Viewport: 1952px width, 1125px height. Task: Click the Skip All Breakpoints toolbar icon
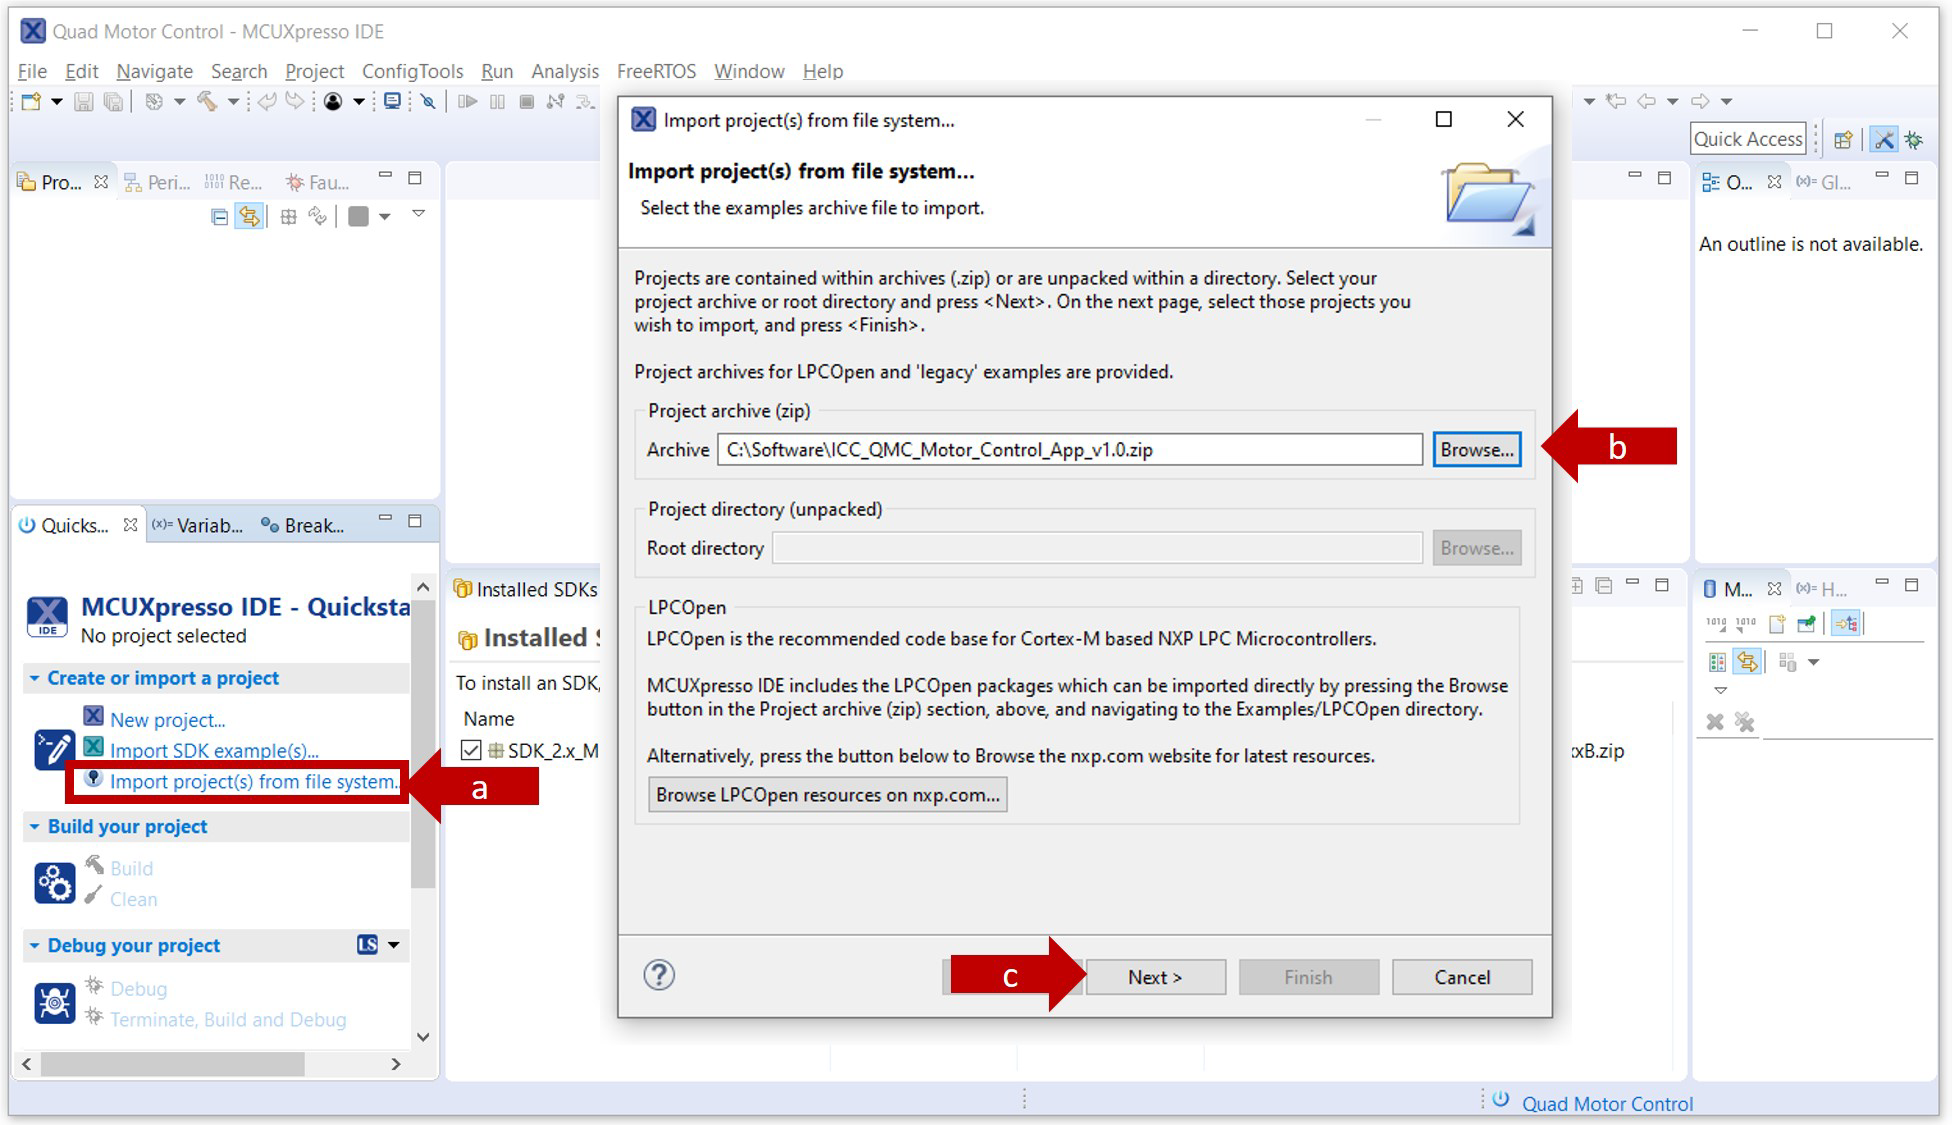(428, 101)
